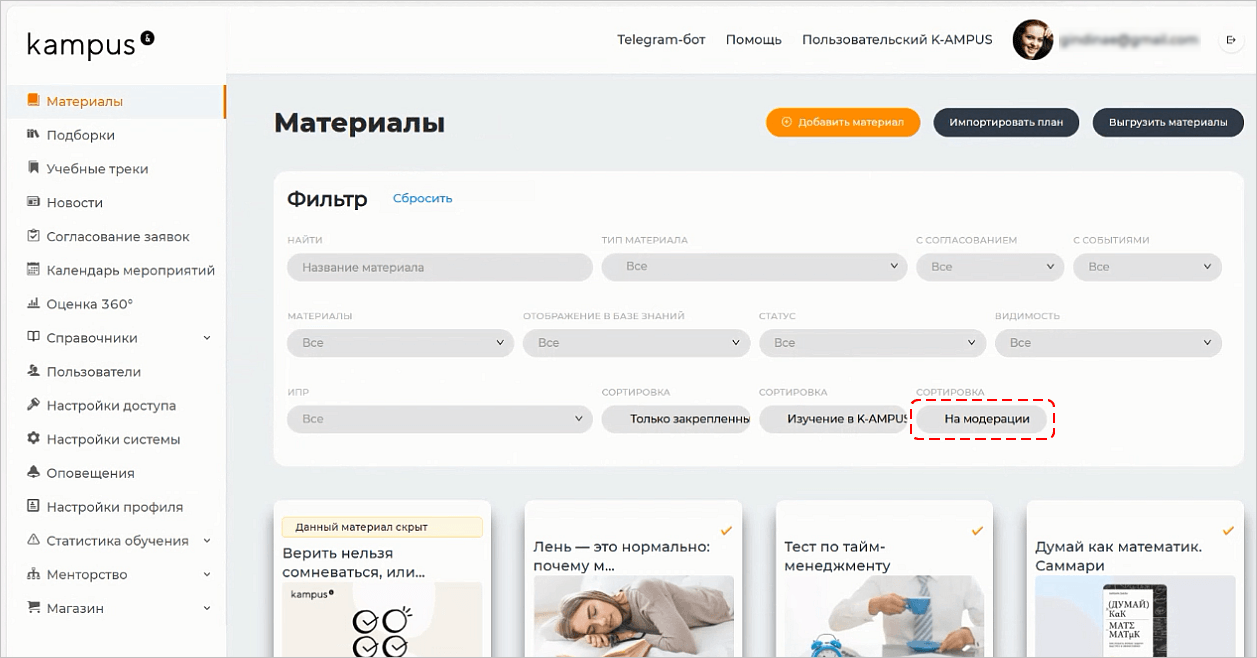1257x658 pixels.
Task: Click the logout icon top right
Action: click(x=1231, y=38)
